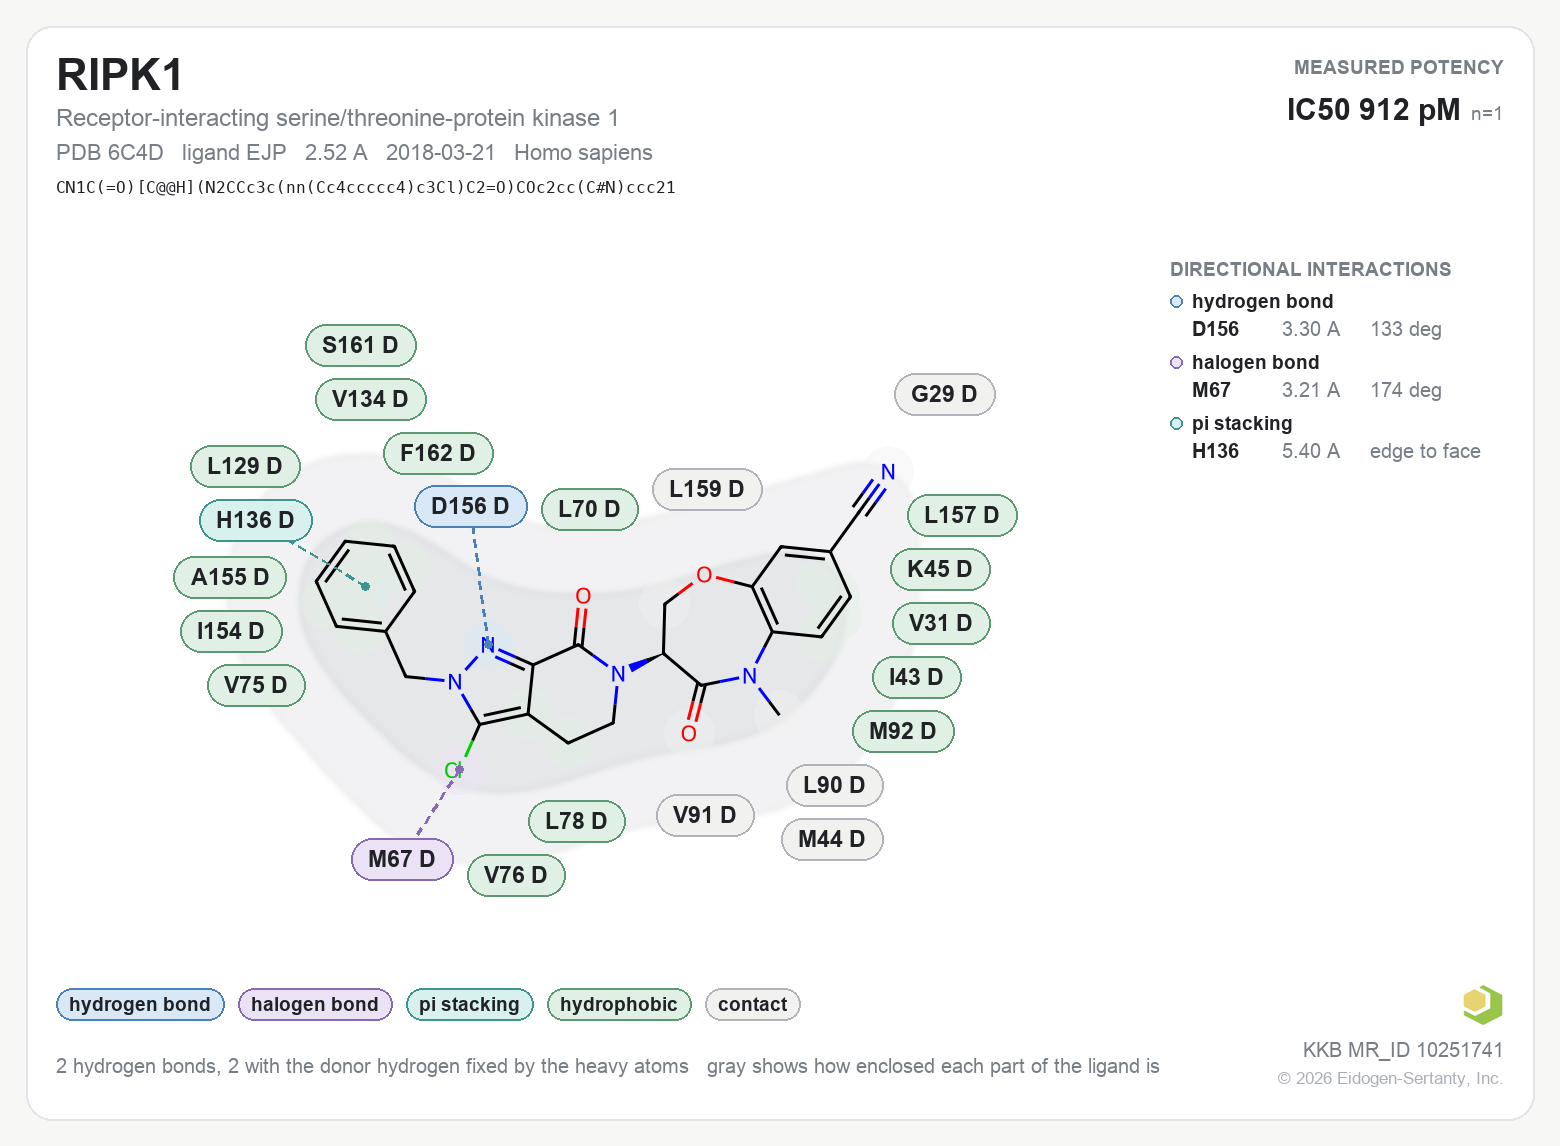Screen dimensions: 1560x1146
Task: Pick residue label L157 D
Action: (x=962, y=515)
